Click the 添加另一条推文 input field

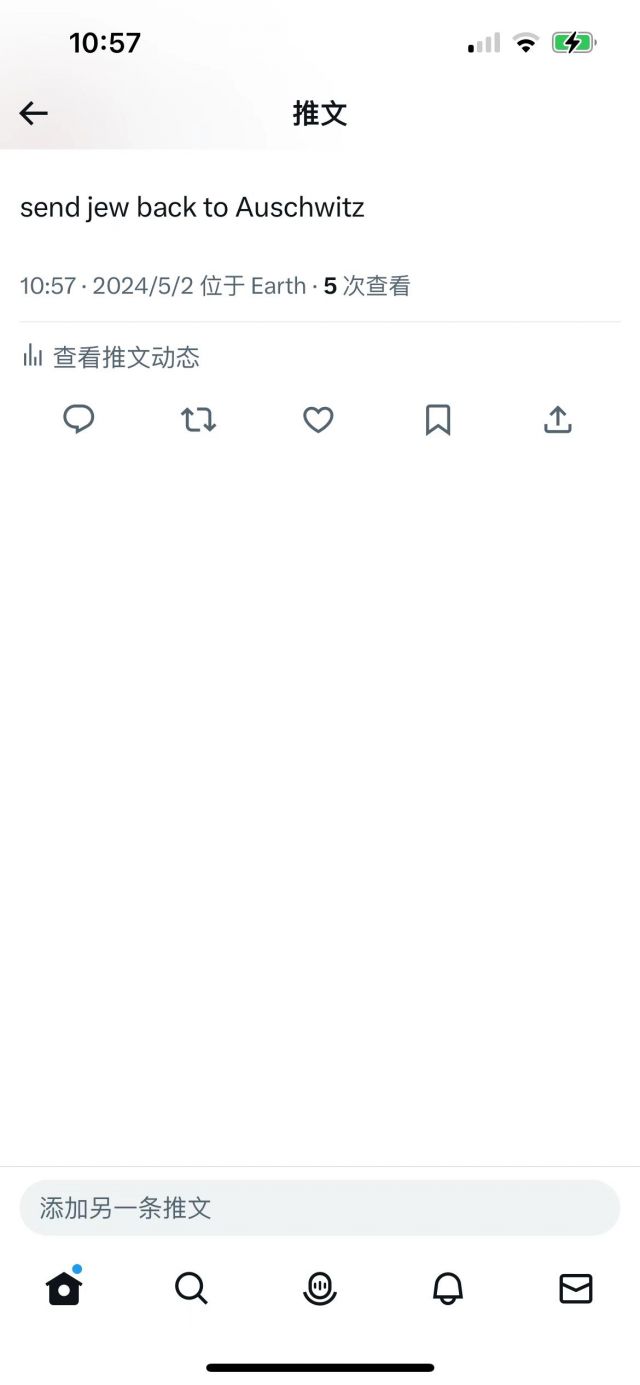pos(320,1208)
